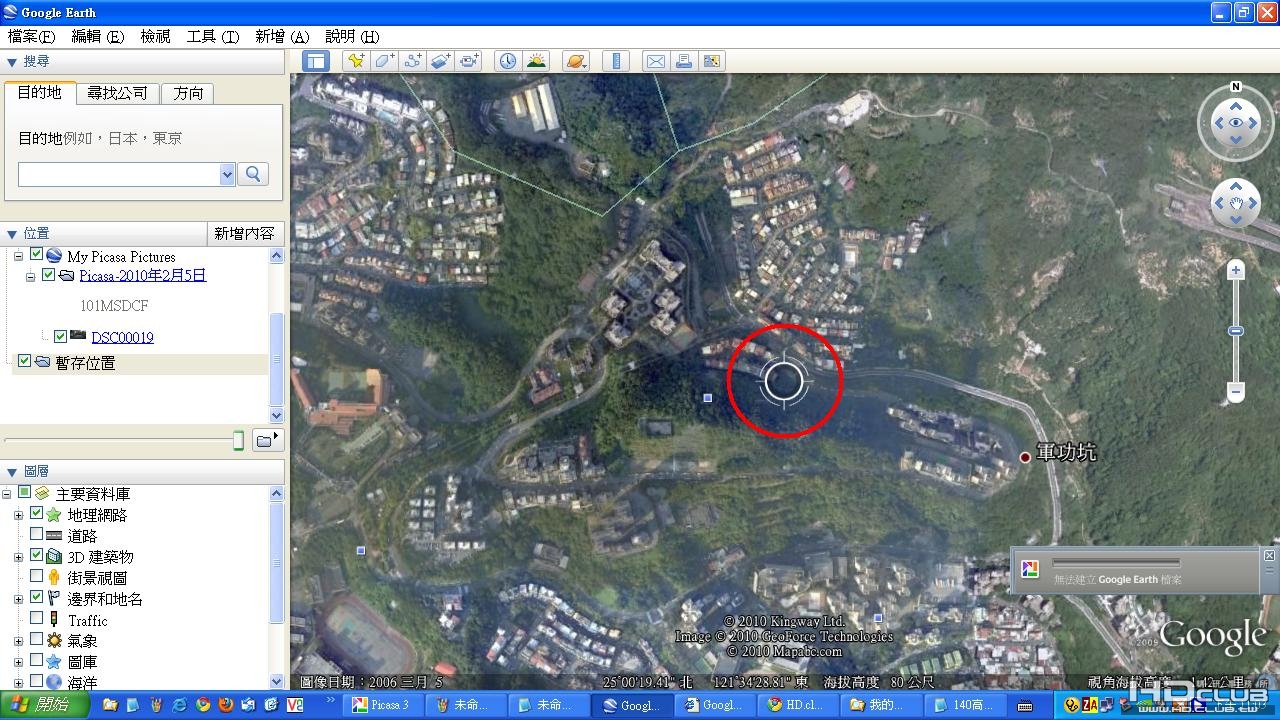The image size is (1280, 720).
Task: Open the Picasa-2010年2月5日 link
Action: tap(143, 275)
